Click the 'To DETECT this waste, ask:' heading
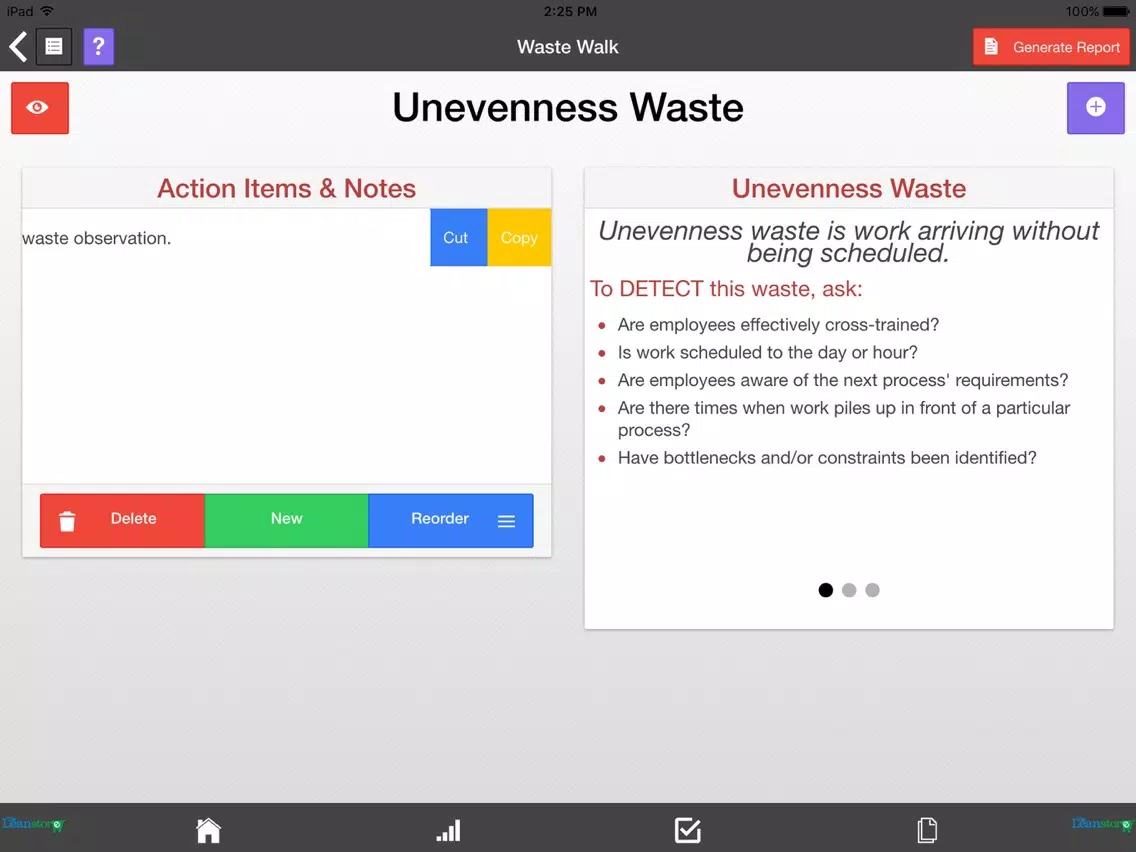The height and width of the screenshot is (852, 1136). [726, 289]
